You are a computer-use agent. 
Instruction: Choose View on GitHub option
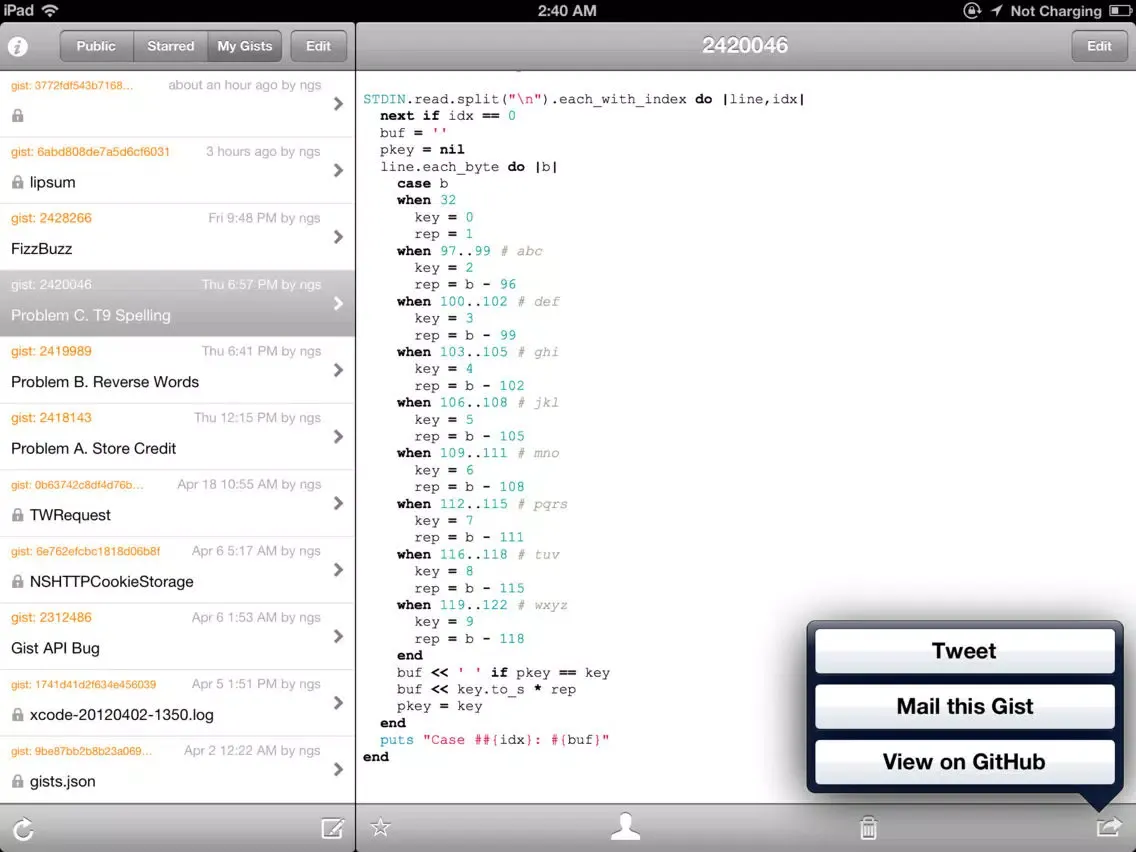click(964, 762)
